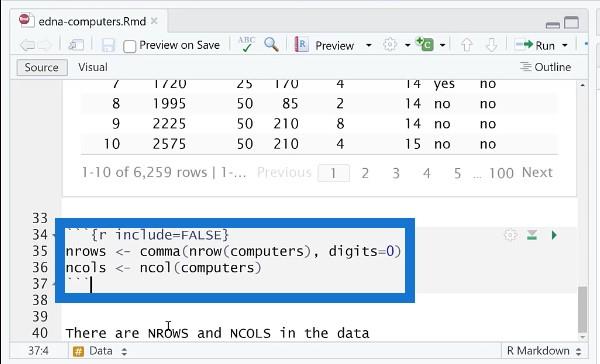The width and height of the screenshot is (600, 364).
Task: Click the spell check ABC icon
Action: pyautogui.click(x=246, y=44)
